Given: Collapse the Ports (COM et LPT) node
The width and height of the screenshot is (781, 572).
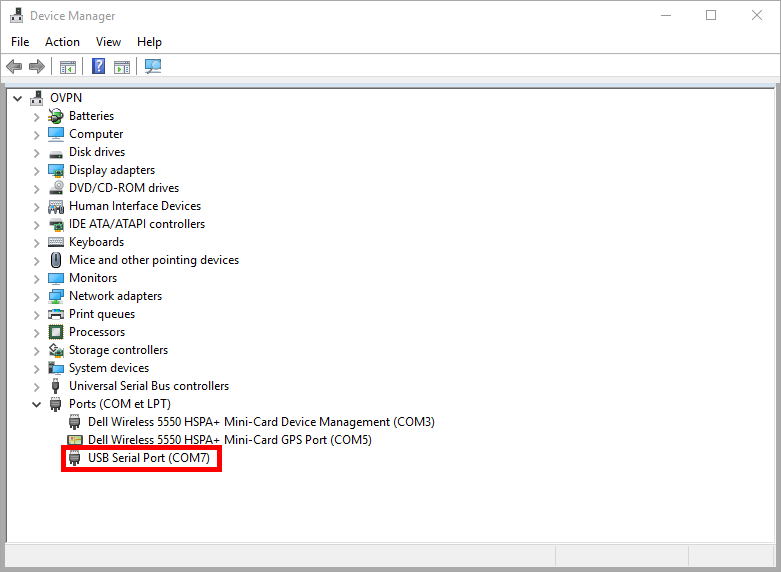Looking at the screenshot, I should (37, 404).
